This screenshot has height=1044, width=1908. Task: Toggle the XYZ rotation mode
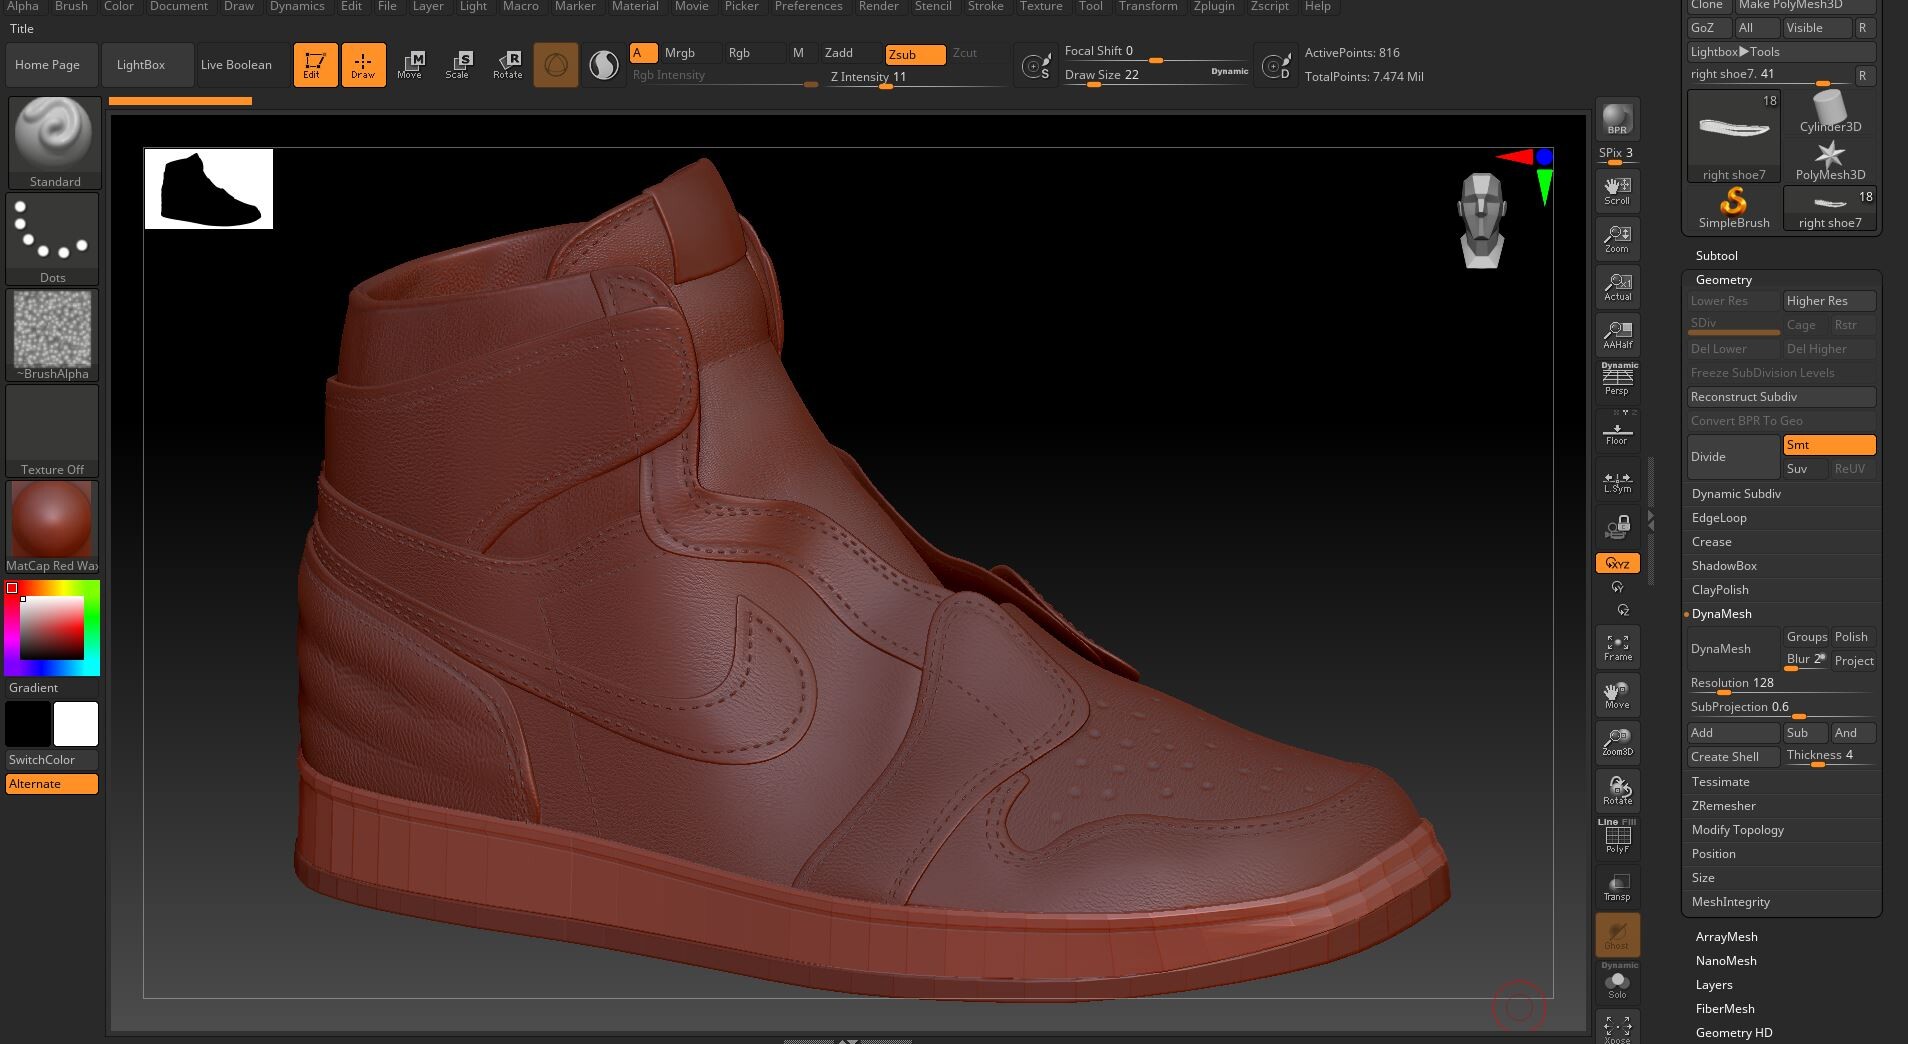pos(1617,563)
